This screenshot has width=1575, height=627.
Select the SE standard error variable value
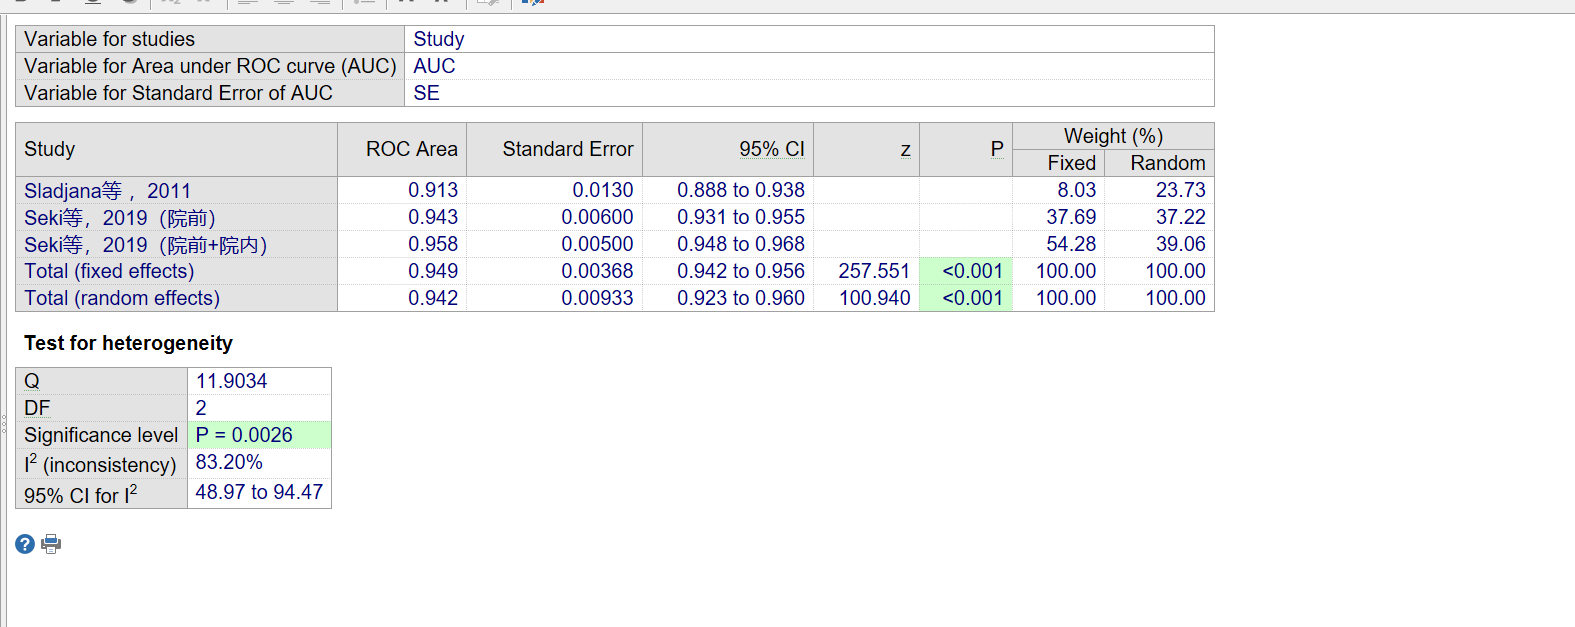tap(426, 93)
